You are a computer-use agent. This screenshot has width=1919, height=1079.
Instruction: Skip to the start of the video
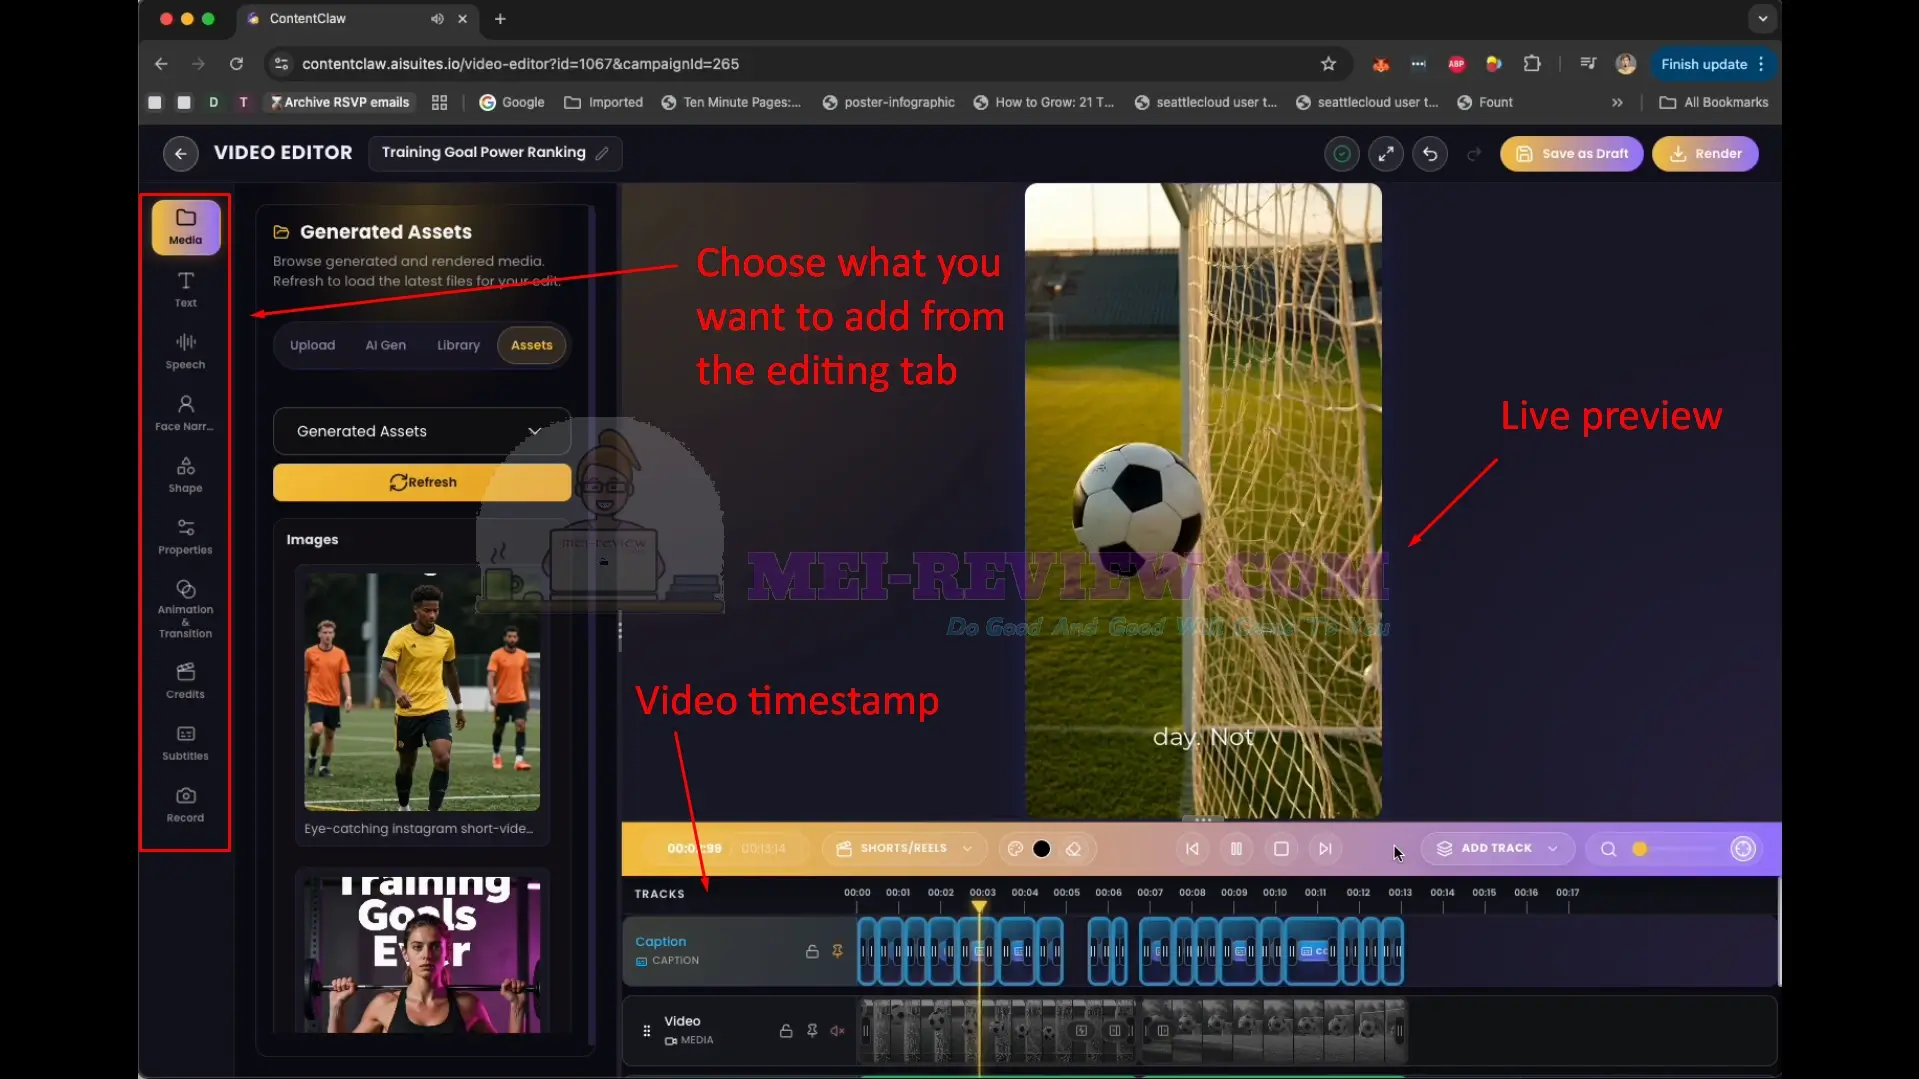[1192, 849]
